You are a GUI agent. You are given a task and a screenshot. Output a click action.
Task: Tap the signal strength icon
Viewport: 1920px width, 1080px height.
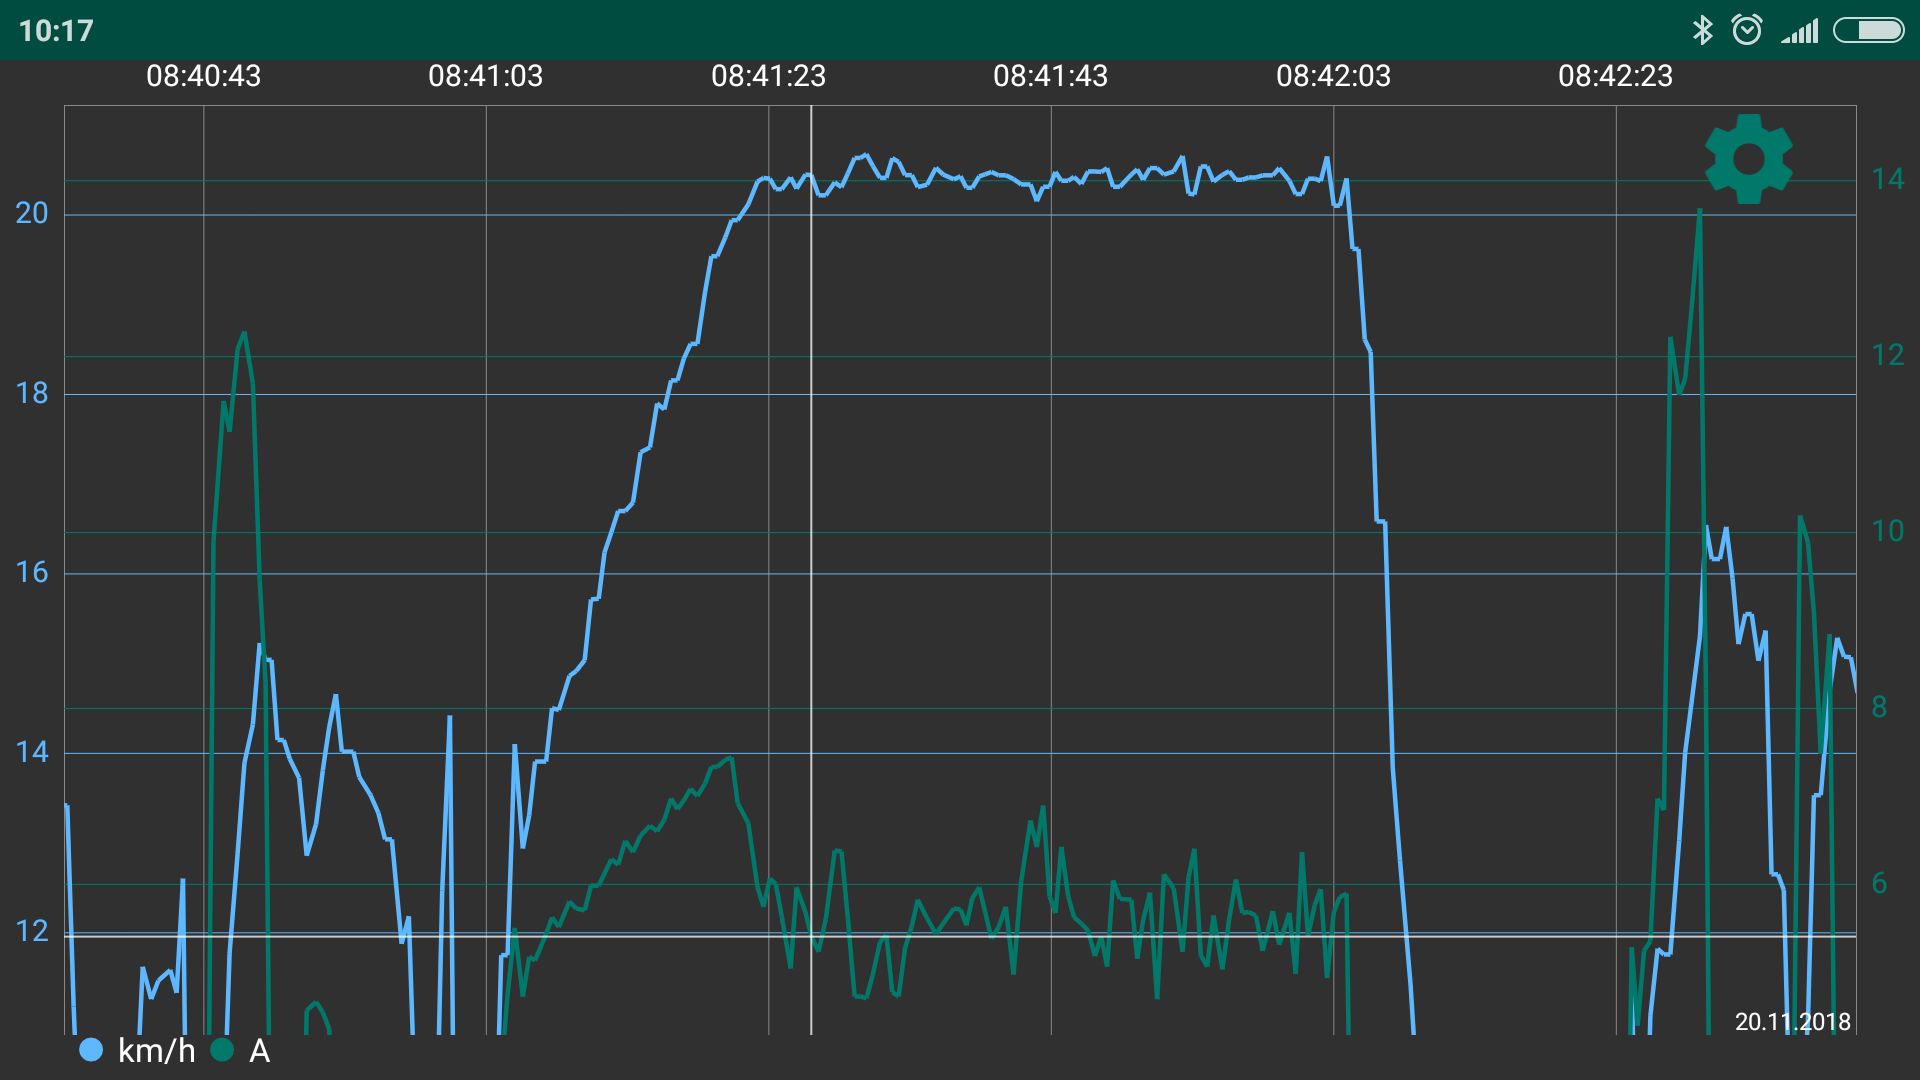[1800, 32]
